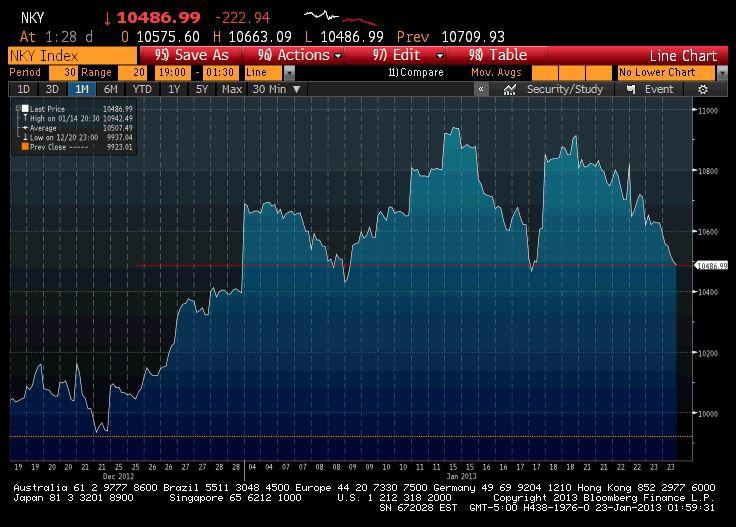Viewport: 736px width, 527px height.
Task: Click the Save As button
Action: point(192,55)
